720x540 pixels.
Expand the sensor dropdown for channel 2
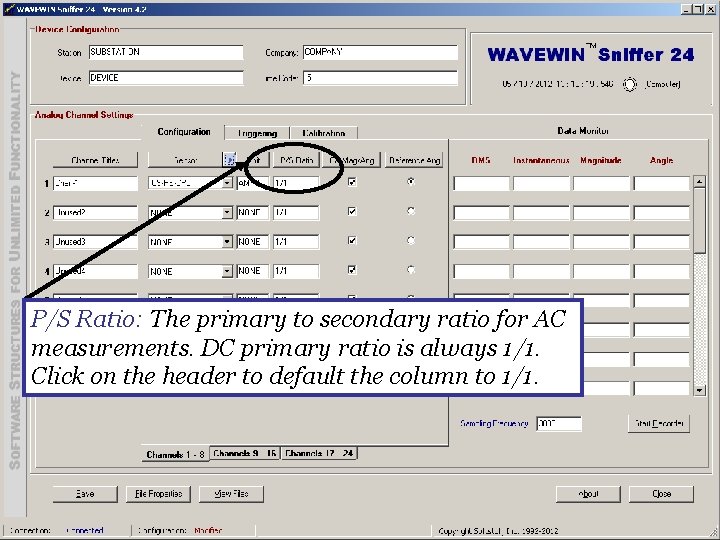click(x=227, y=213)
